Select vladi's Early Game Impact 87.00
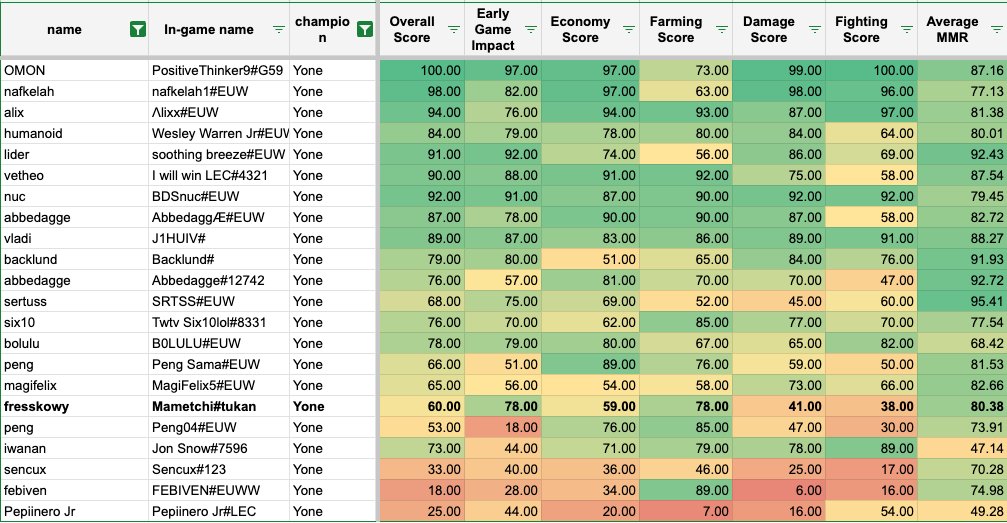 [503, 238]
